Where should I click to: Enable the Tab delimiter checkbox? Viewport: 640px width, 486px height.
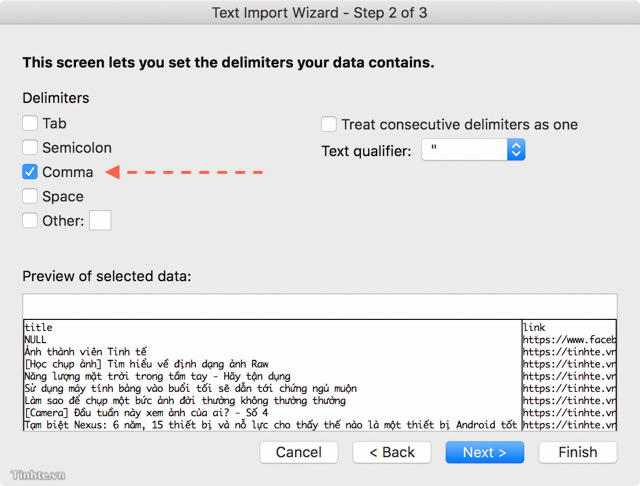[x=30, y=123]
